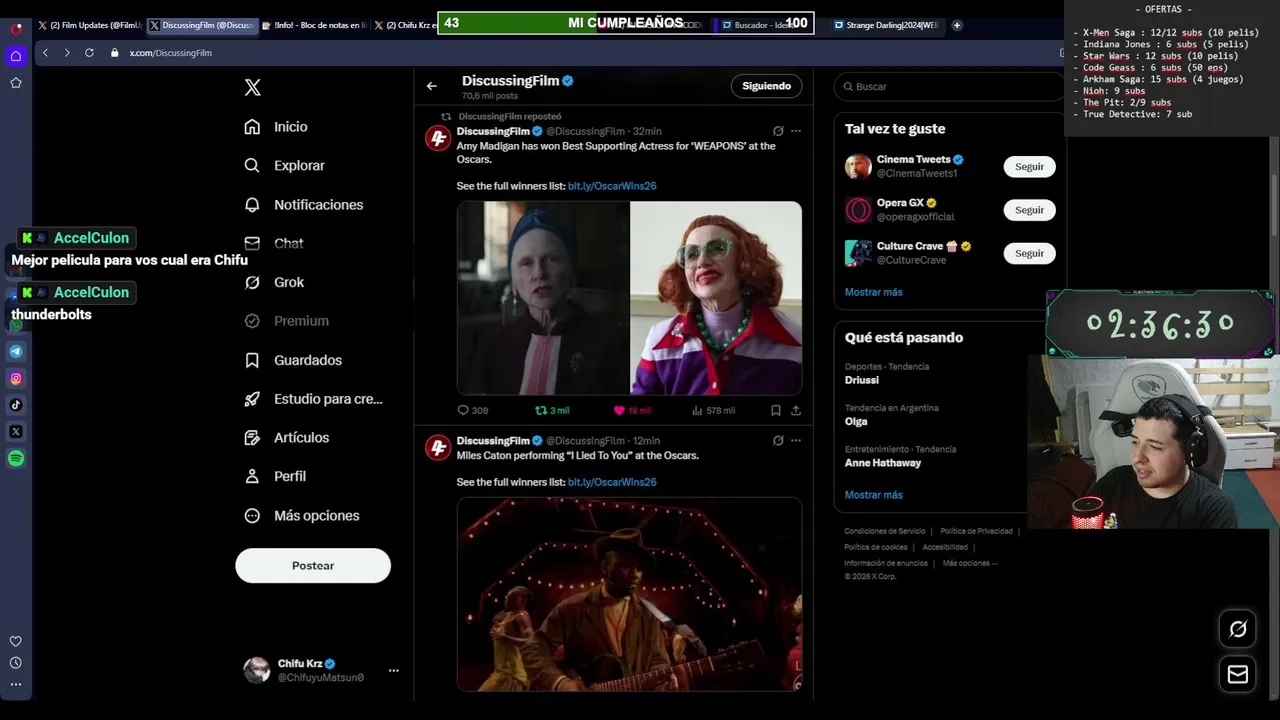Follow Culture Crave with the Seguir button

coord(1029,254)
